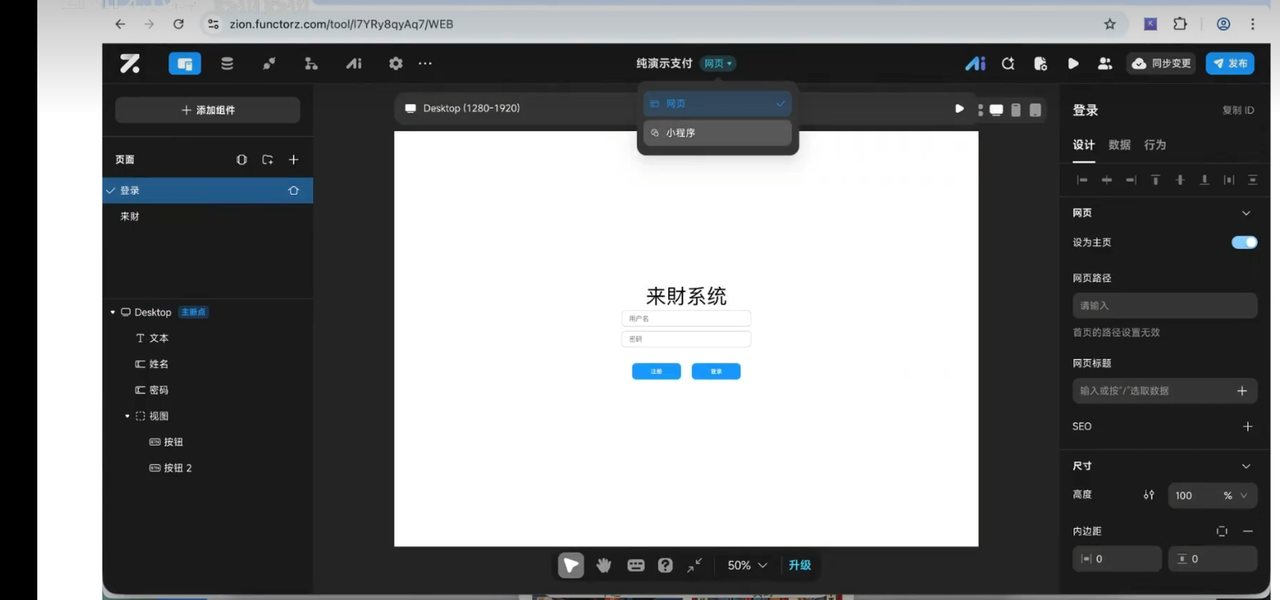Collapse the 网页 section chevron
This screenshot has width=1280, height=600.
coord(1246,213)
